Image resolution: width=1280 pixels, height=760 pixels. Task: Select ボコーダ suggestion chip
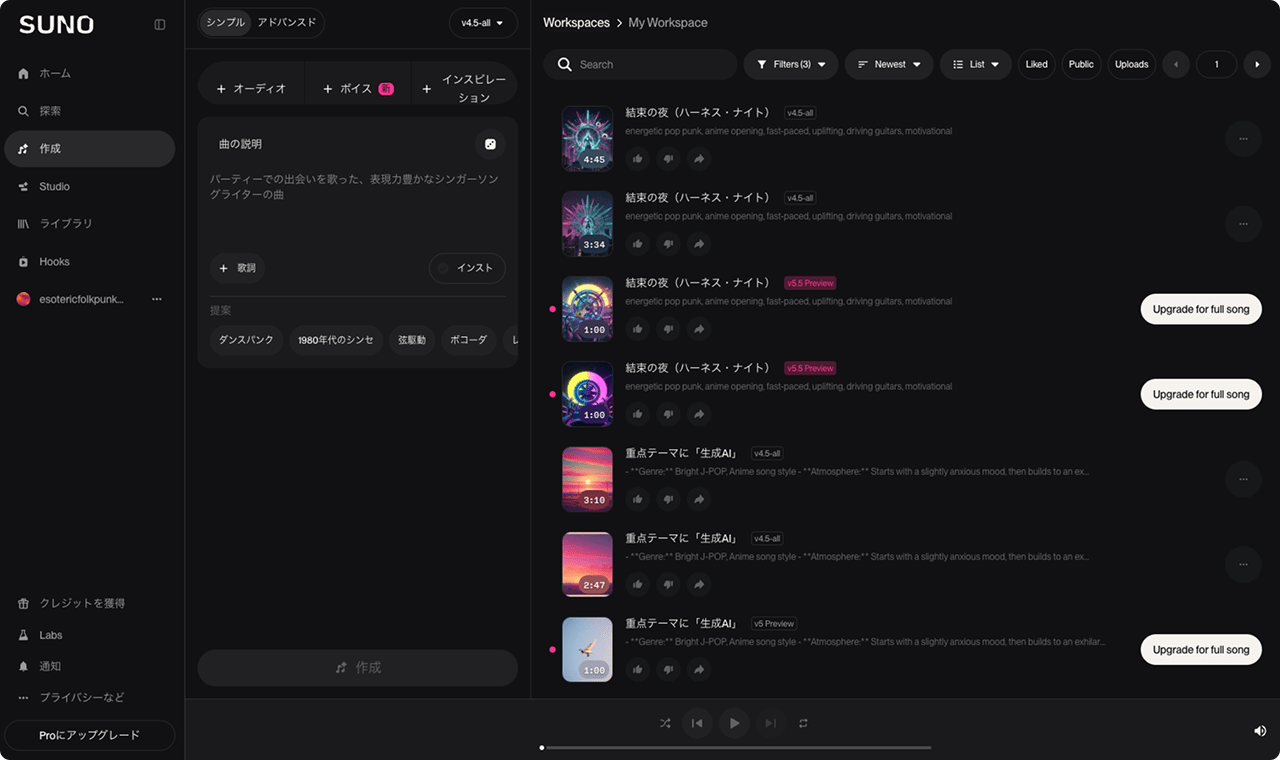click(468, 340)
